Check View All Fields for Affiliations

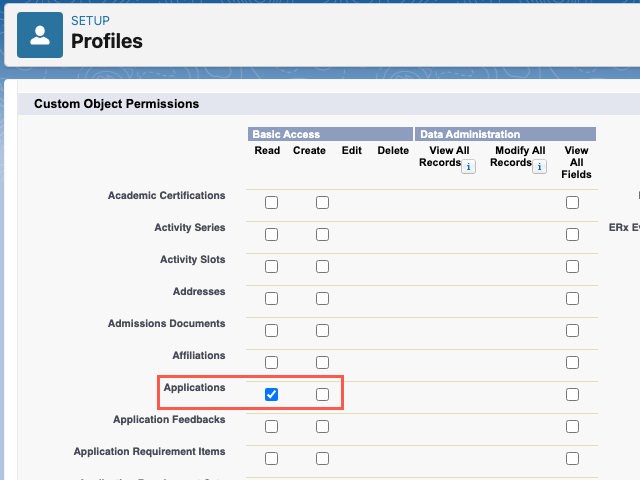(572, 363)
